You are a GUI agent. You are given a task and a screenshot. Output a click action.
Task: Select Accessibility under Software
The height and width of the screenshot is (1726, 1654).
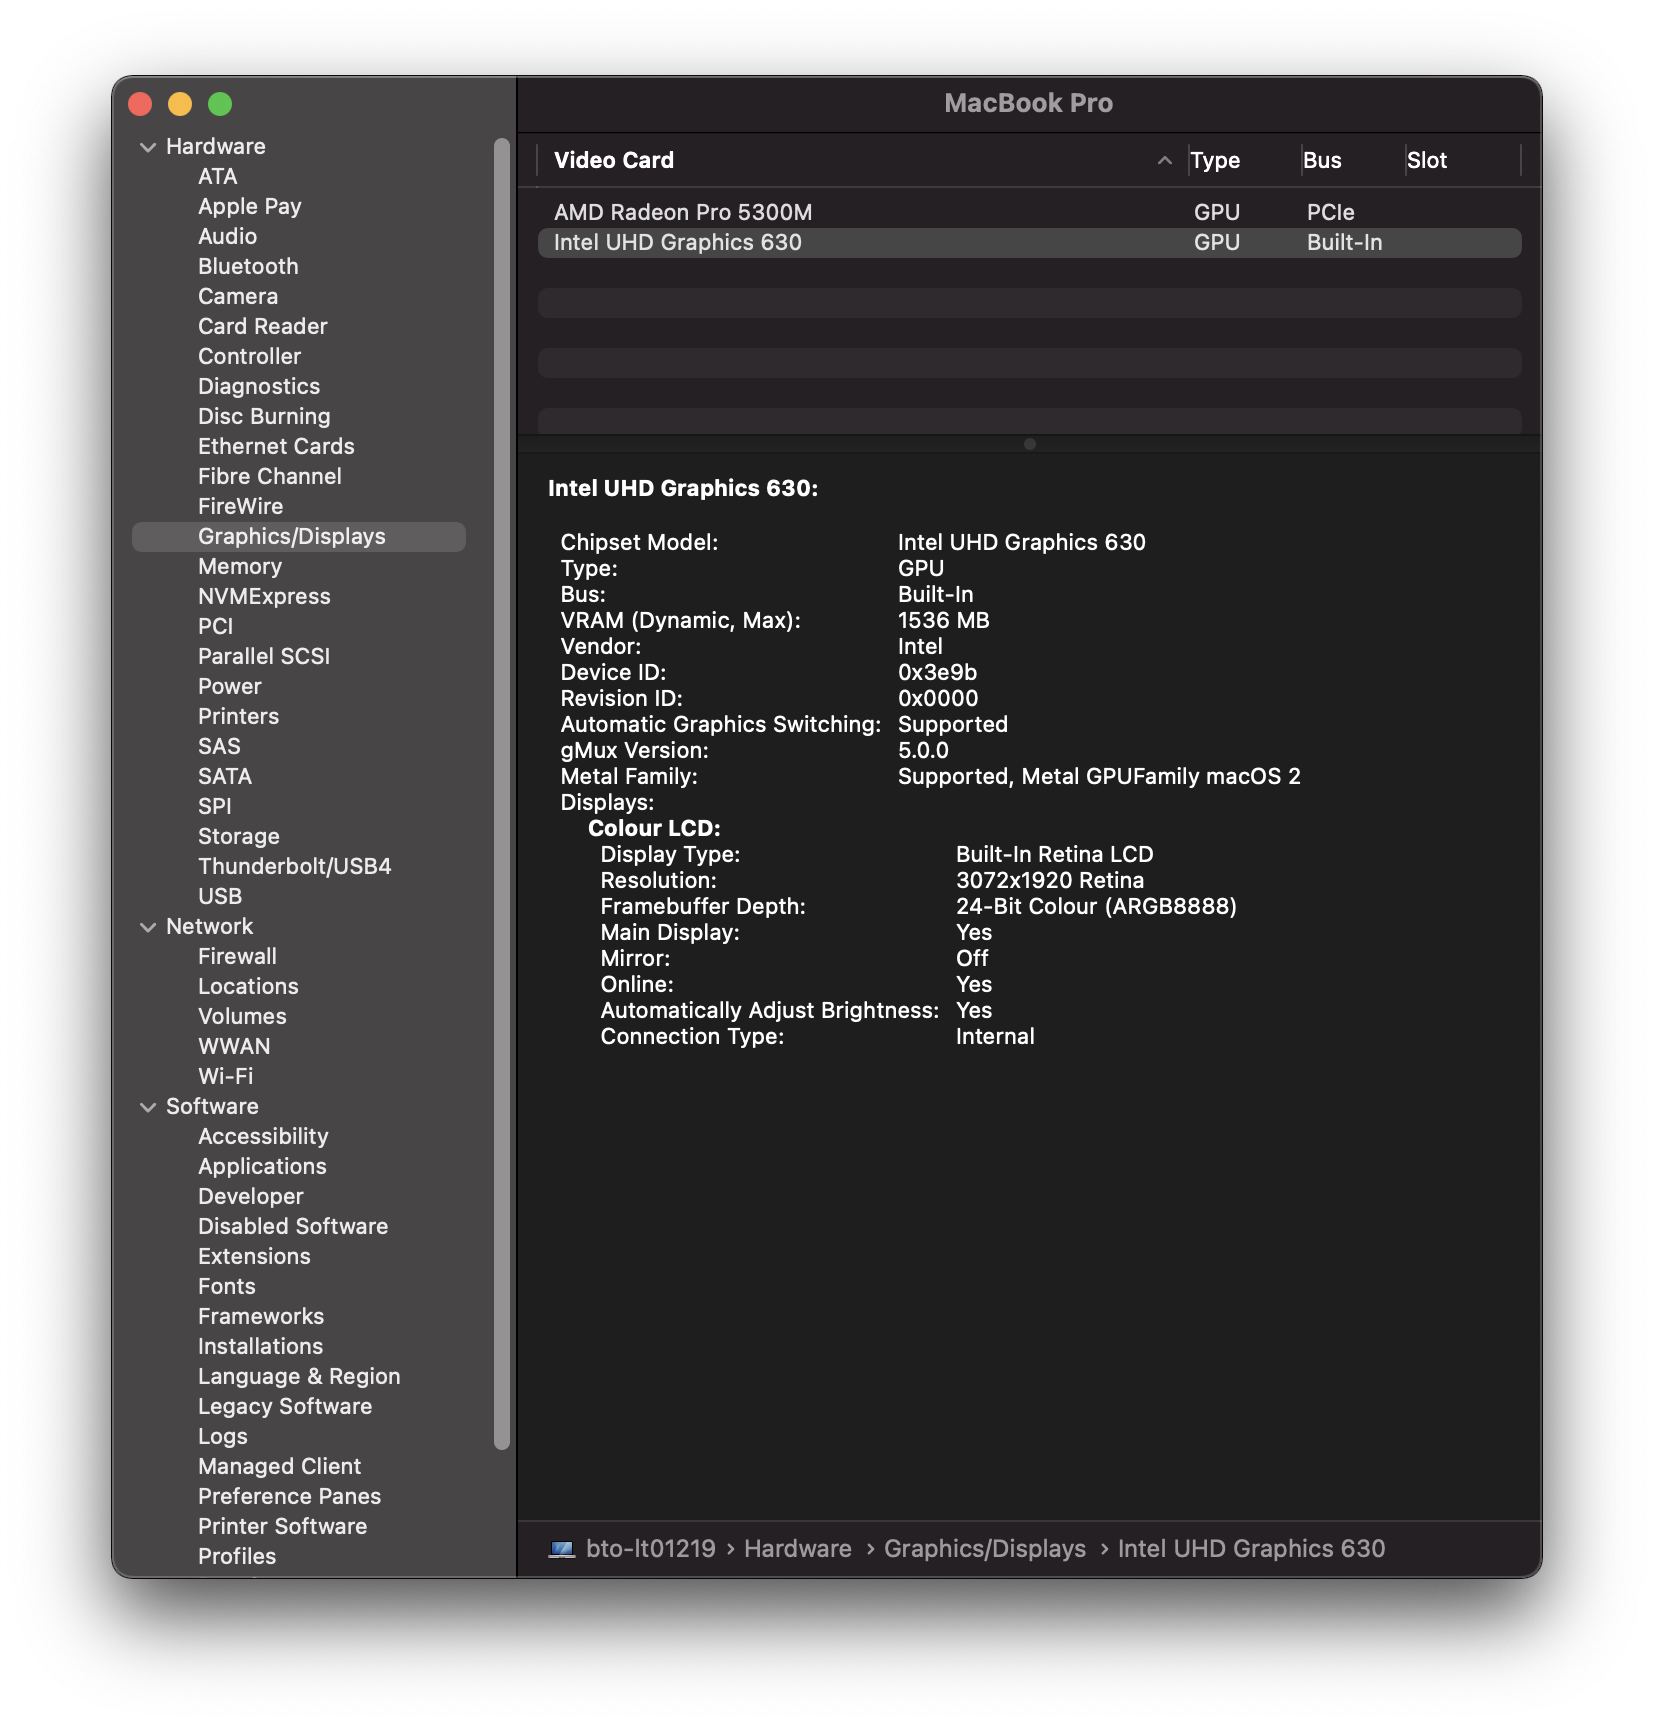(x=263, y=1137)
